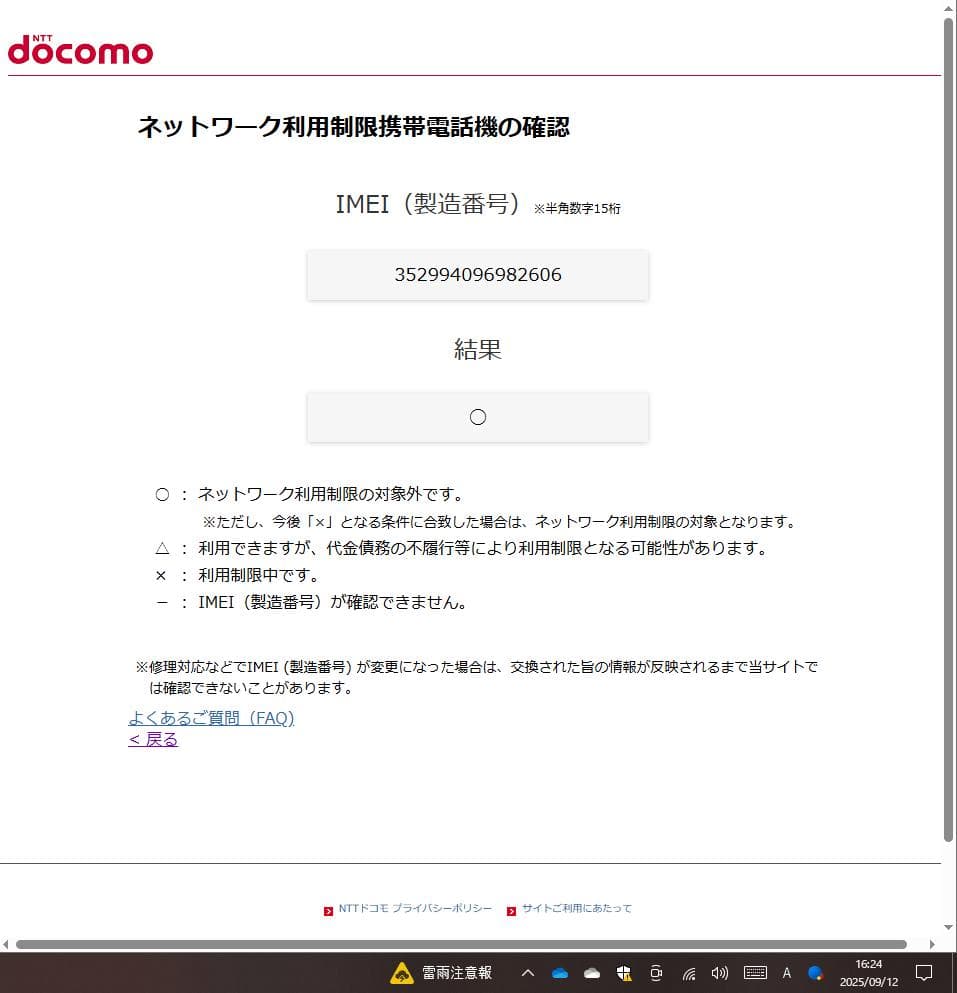
Task: Click the blue OneDrive cloud tray icon
Action: [560, 973]
